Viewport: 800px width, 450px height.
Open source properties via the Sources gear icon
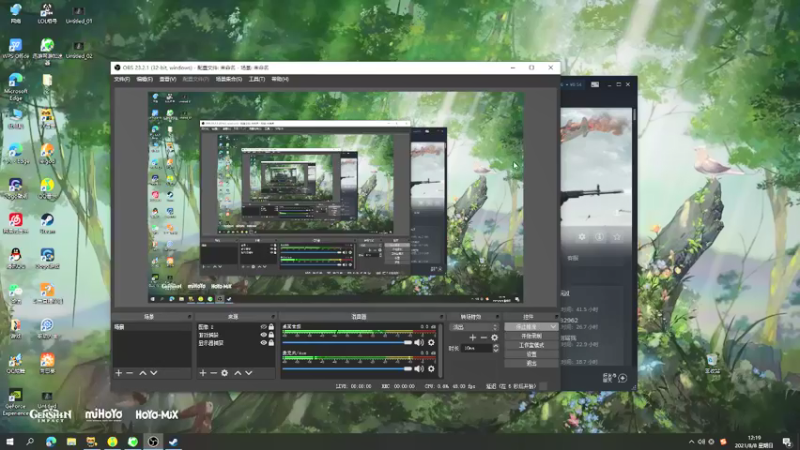click(224, 373)
